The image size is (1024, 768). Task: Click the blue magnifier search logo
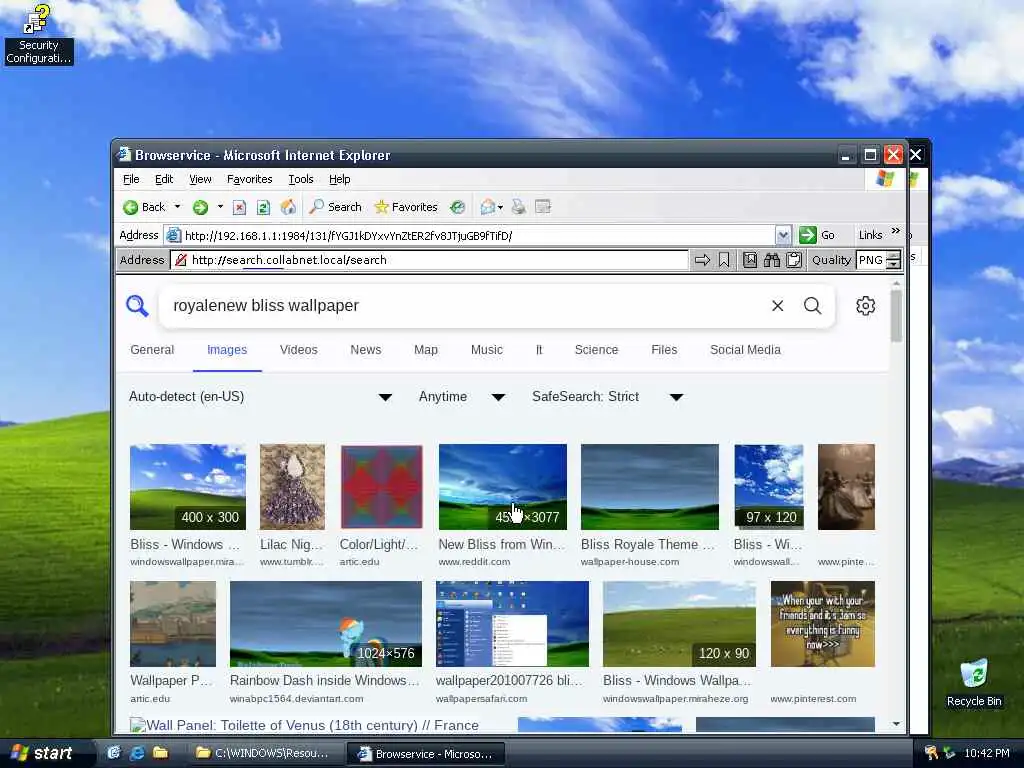[x=137, y=305]
